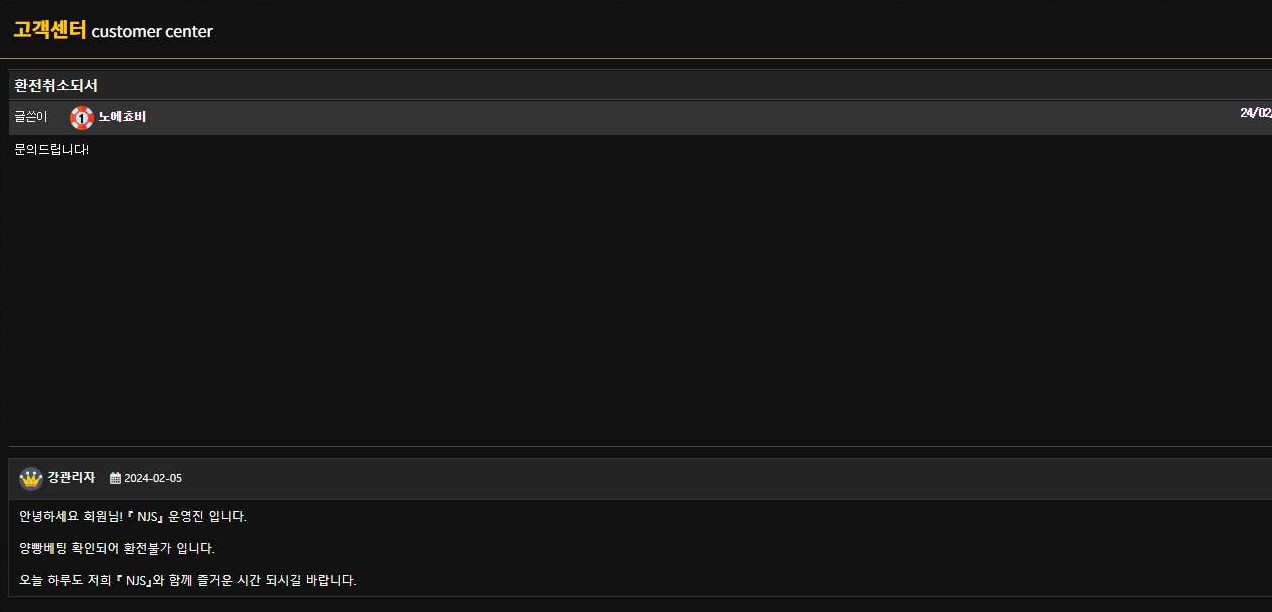Select the post title 환전취소되서
The height and width of the screenshot is (612, 1272).
pos(56,86)
